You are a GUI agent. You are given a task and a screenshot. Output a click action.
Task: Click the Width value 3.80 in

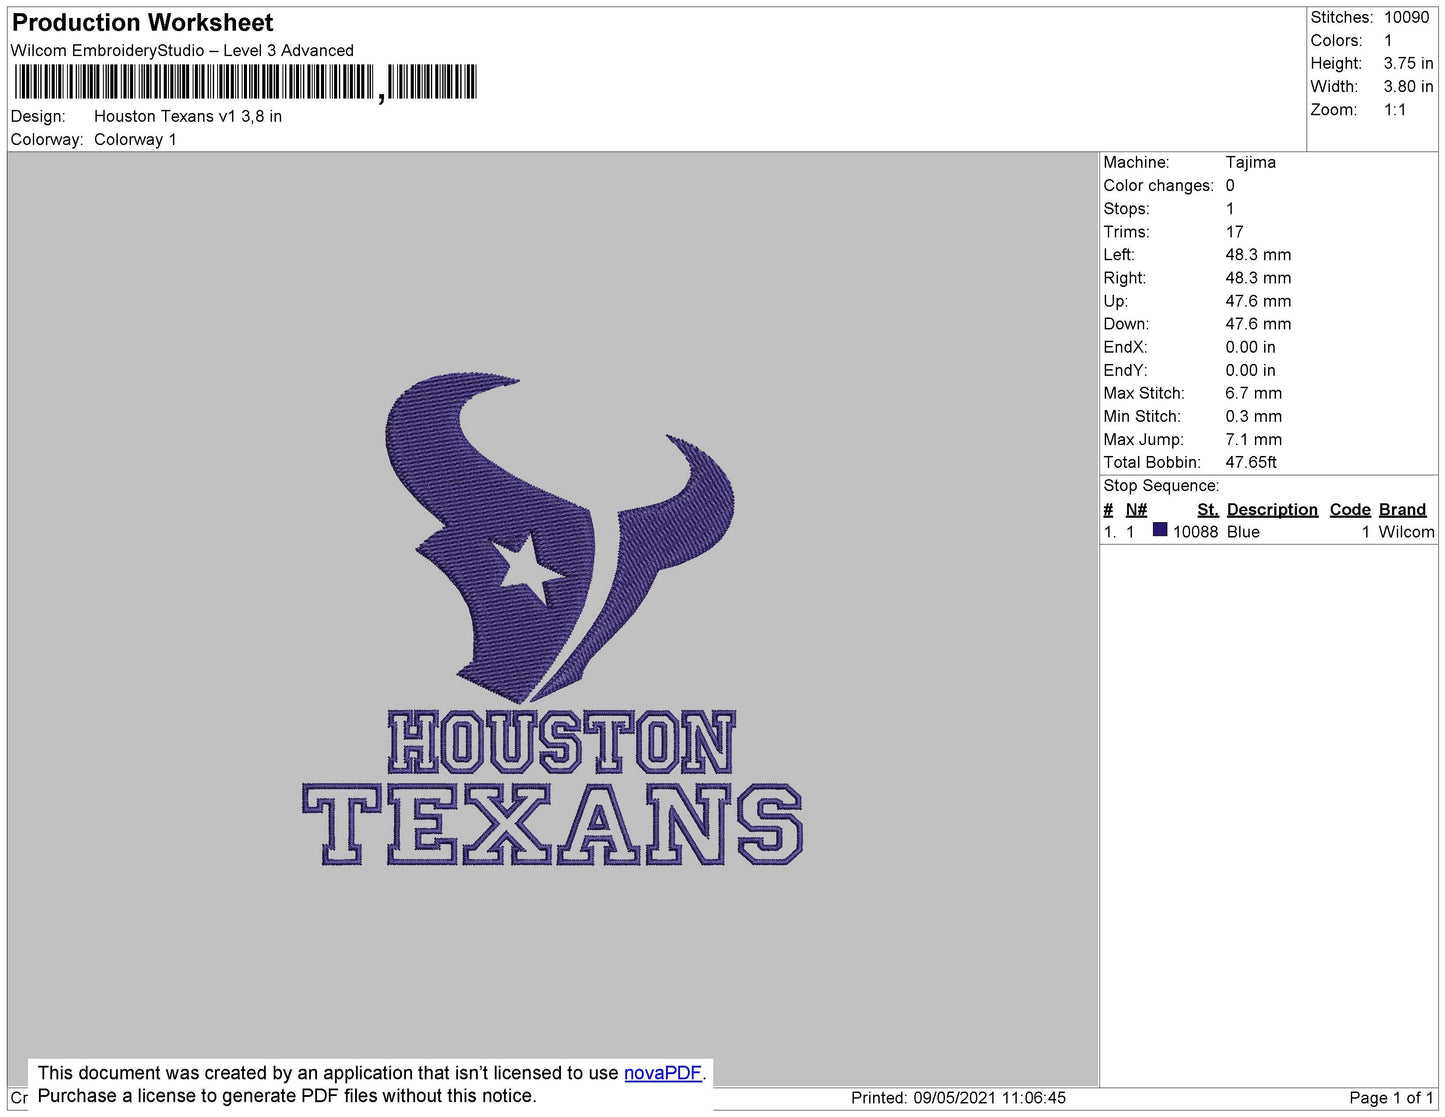click(x=1408, y=87)
